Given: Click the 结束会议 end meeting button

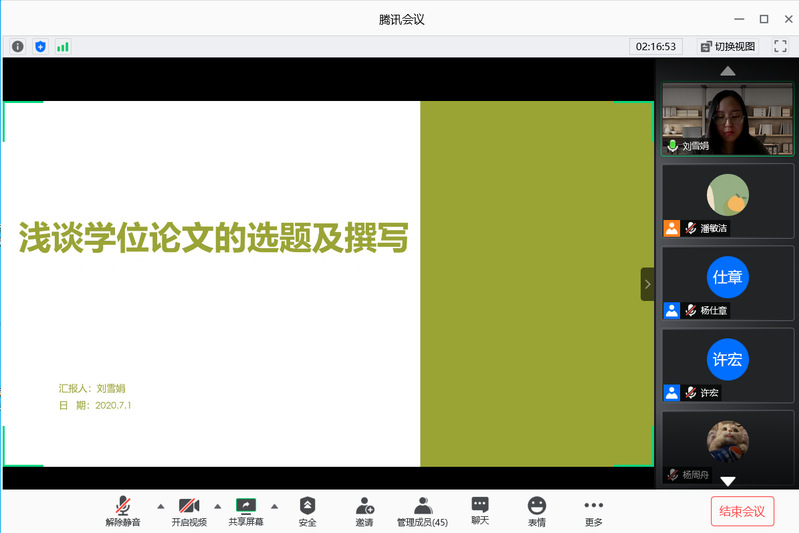Looking at the screenshot, I should tap(742, 511).
